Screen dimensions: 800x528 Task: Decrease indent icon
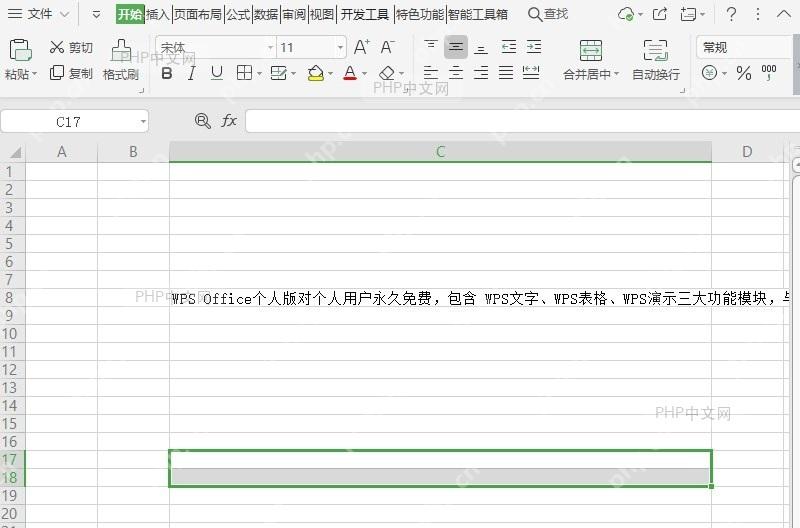pos(509,47)
